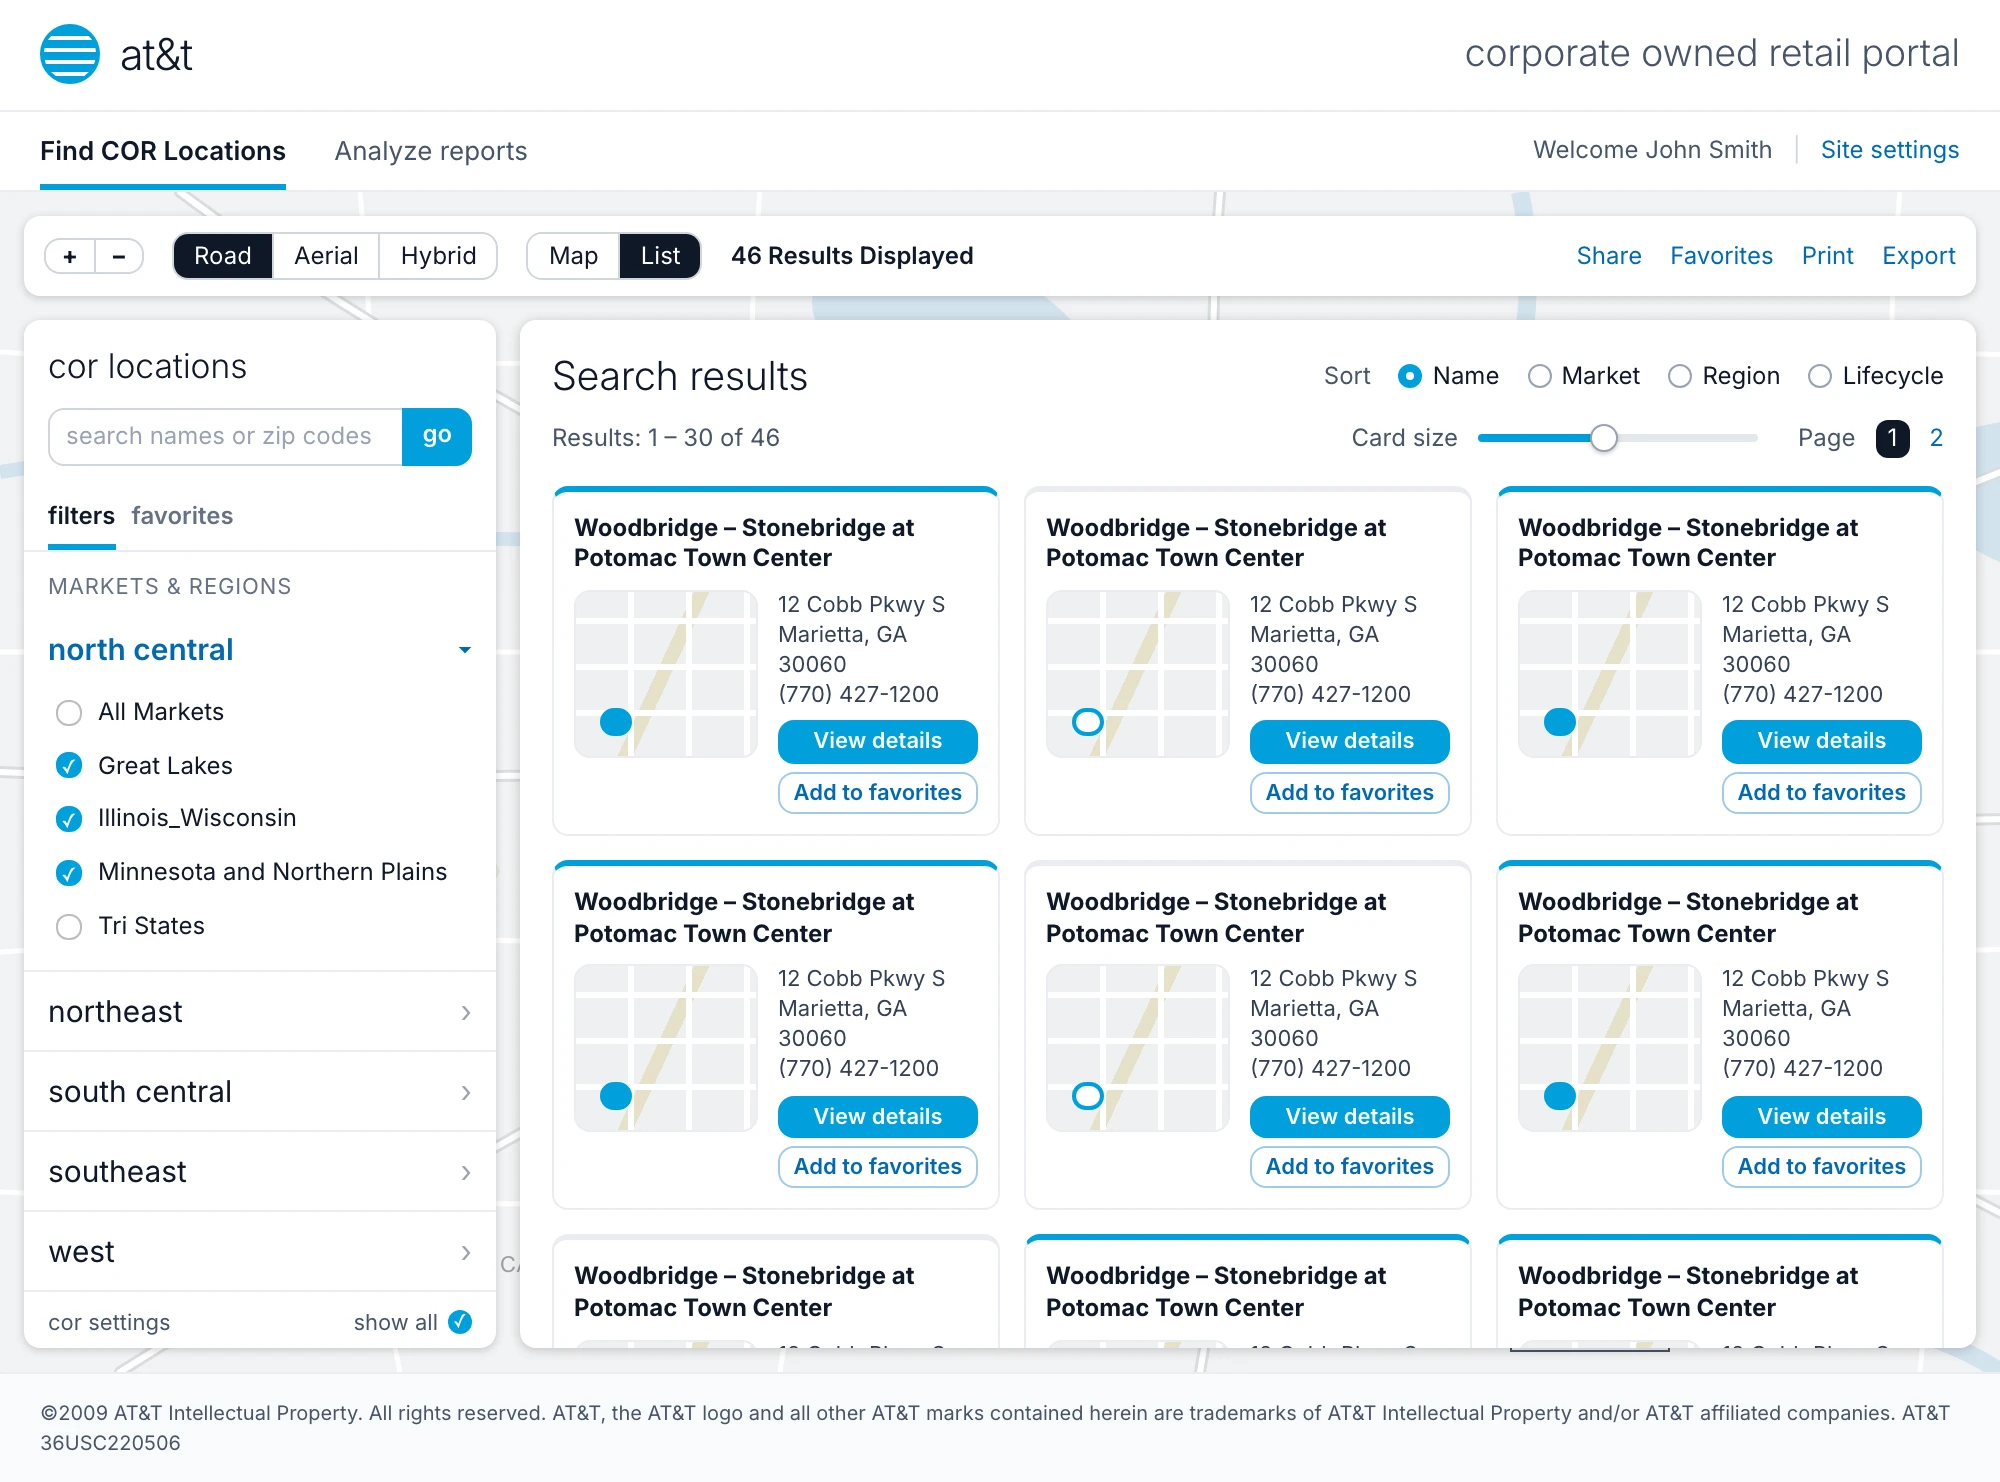Viewport: 2000px width, 1482px height.
Task: Sort results by Region
Action: click(x=1680, y=376)
